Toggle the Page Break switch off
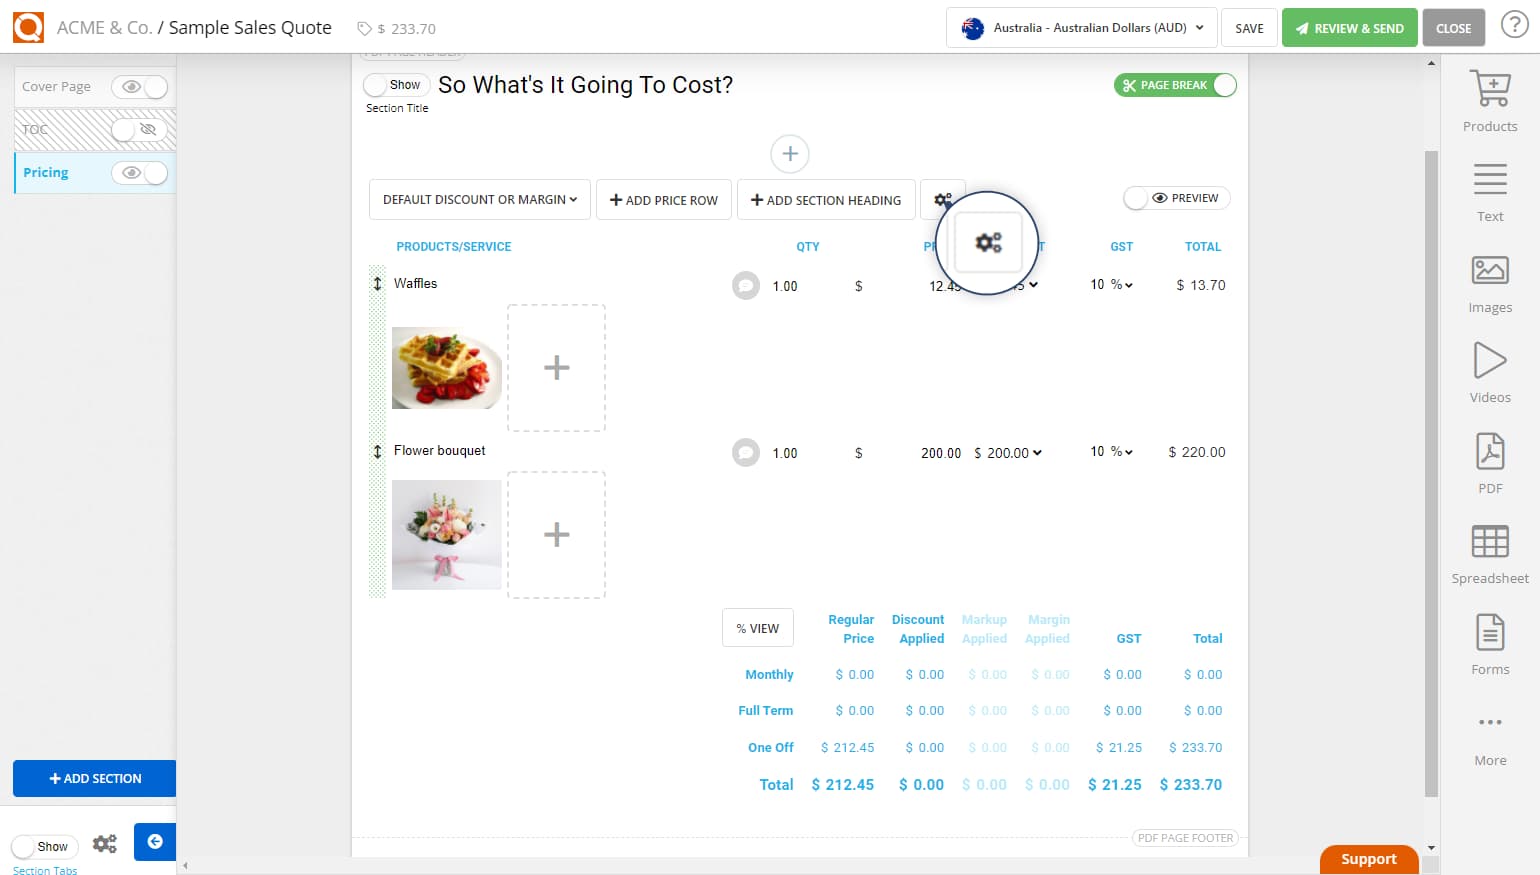 coord(1225,85)
